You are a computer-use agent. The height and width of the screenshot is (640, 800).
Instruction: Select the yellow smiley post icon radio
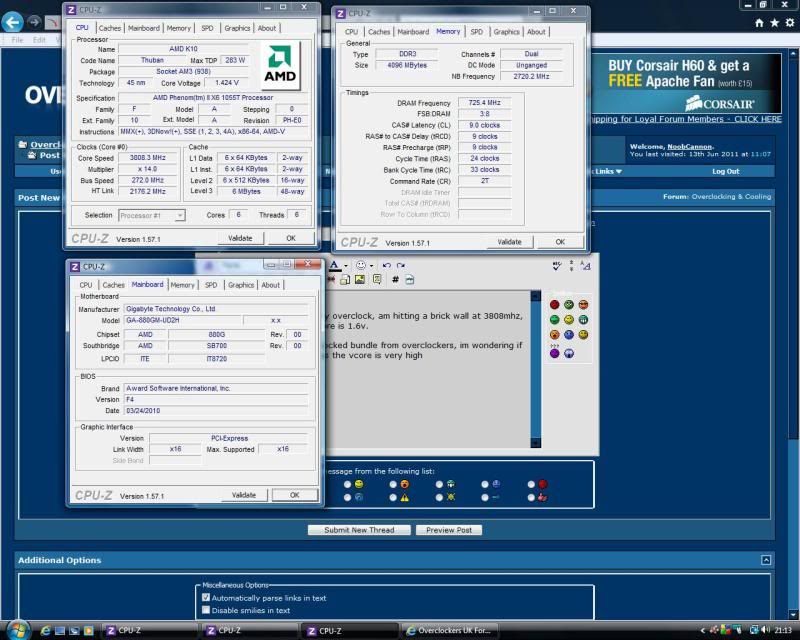tap(347, 484)
